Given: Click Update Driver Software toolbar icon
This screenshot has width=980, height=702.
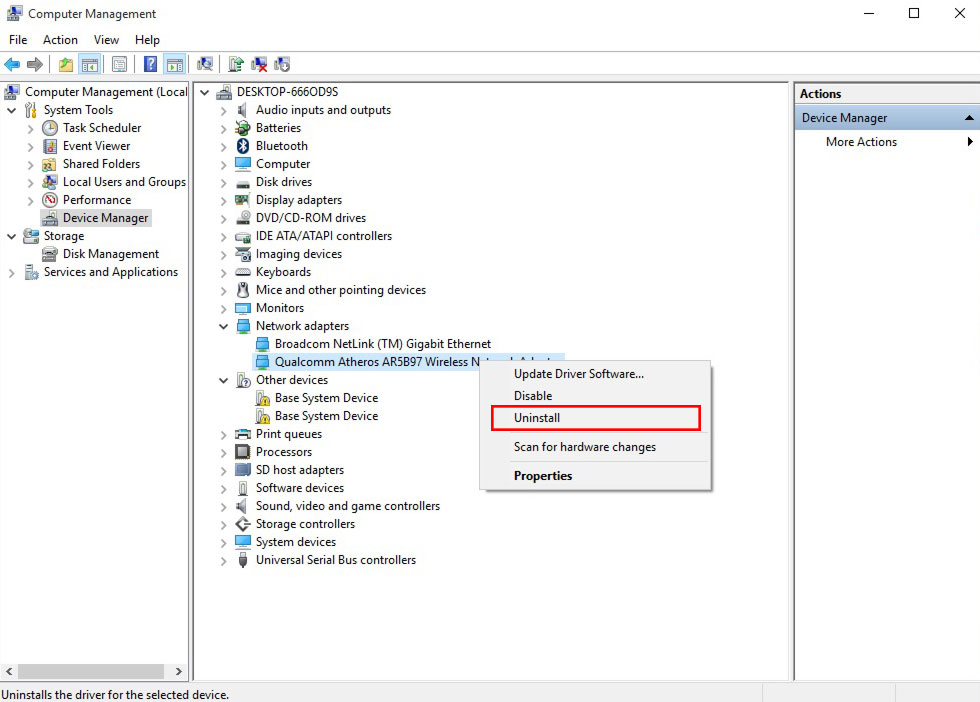Looking at the screenshot, I should tap(236, 64).
